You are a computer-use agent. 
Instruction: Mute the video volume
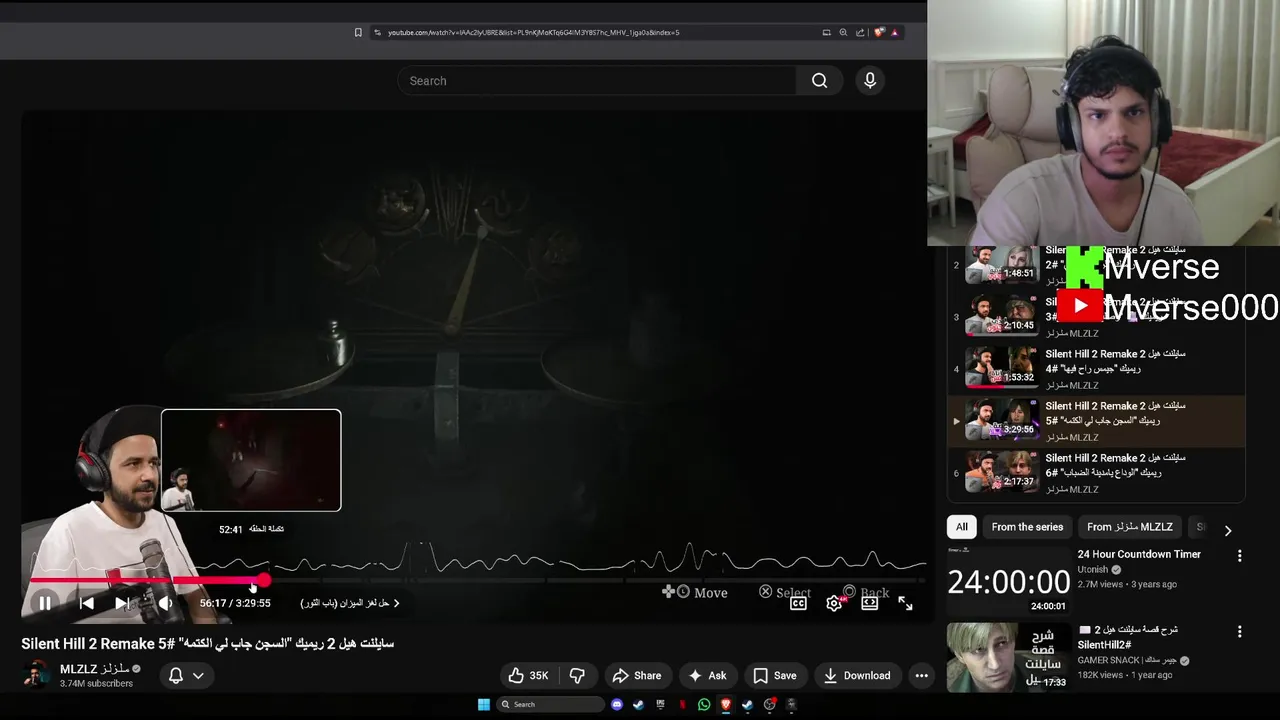click(x=165, y=603)
